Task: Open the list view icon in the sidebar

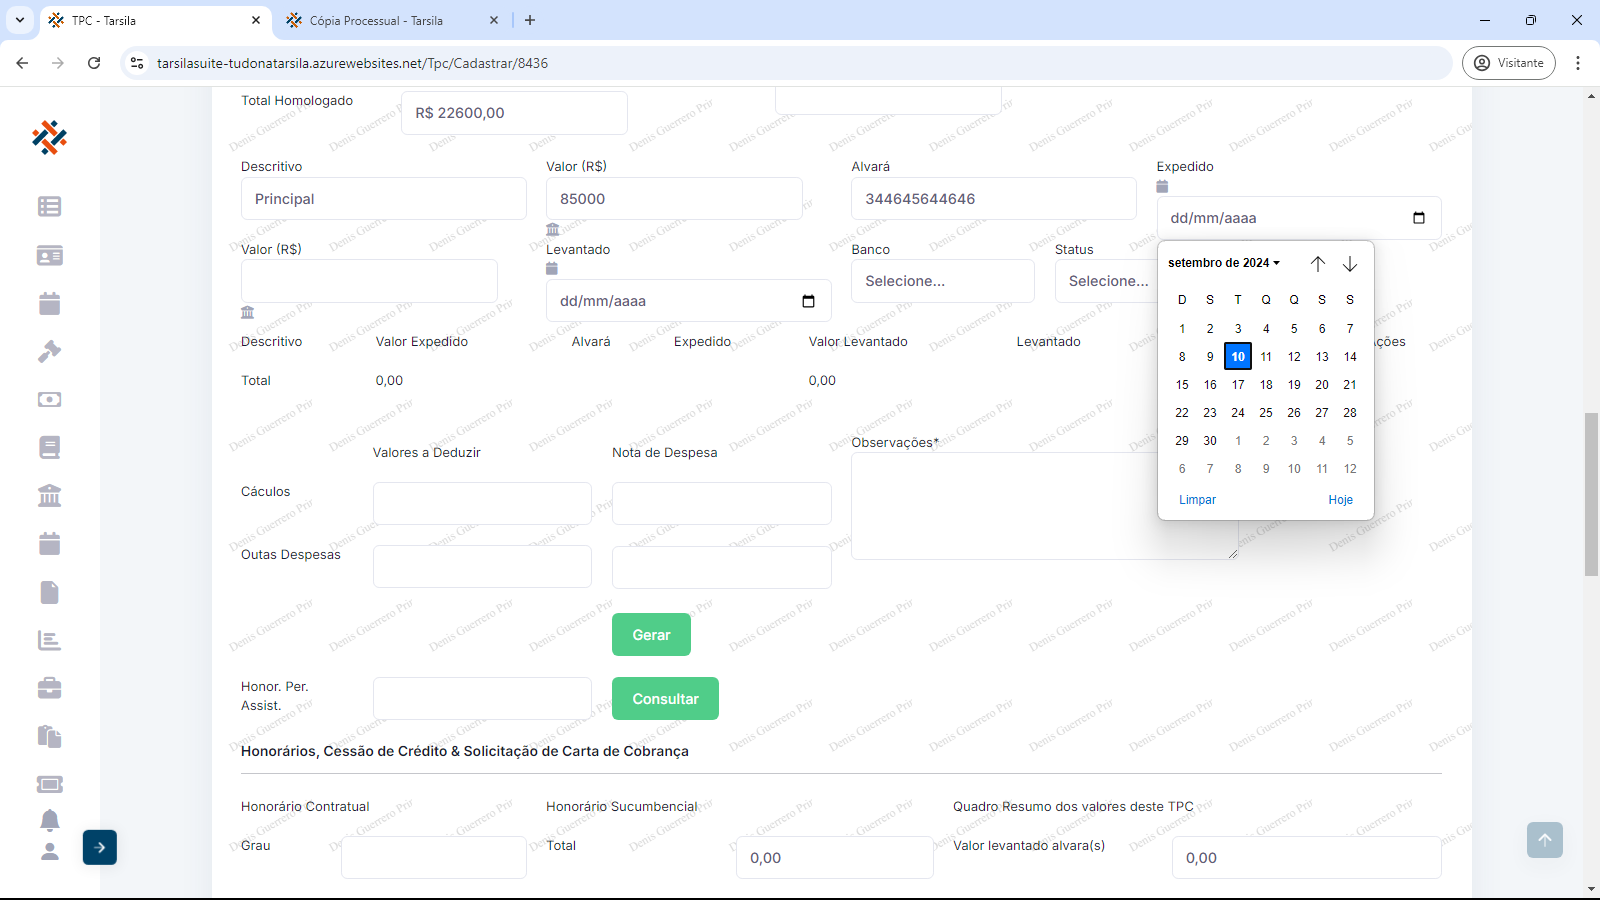Action: 49,206
